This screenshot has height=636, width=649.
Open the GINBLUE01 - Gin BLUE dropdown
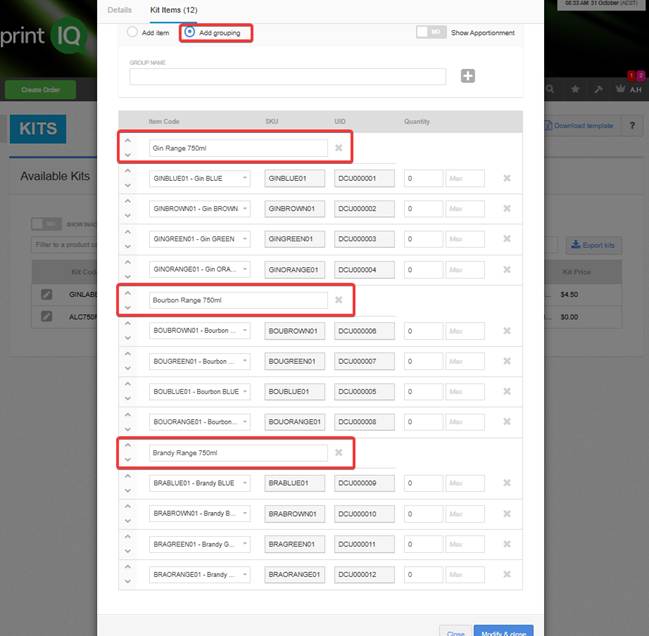tap(200, 178)
